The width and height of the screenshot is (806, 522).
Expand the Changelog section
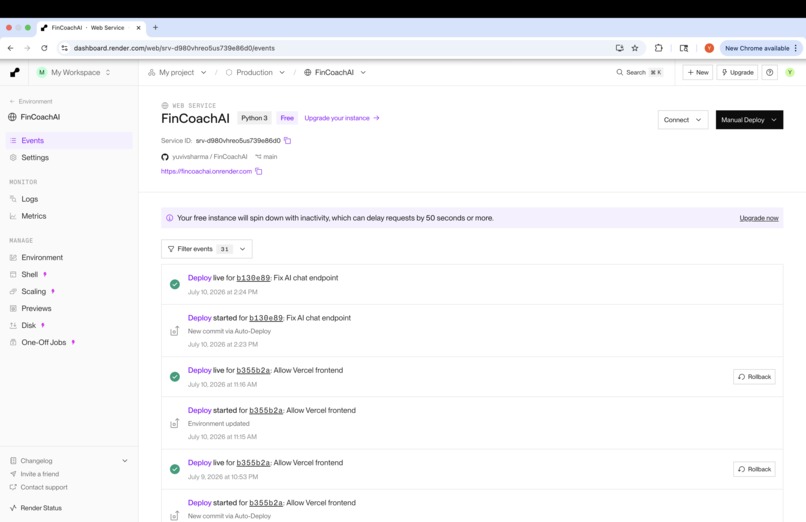coord(125,461)
